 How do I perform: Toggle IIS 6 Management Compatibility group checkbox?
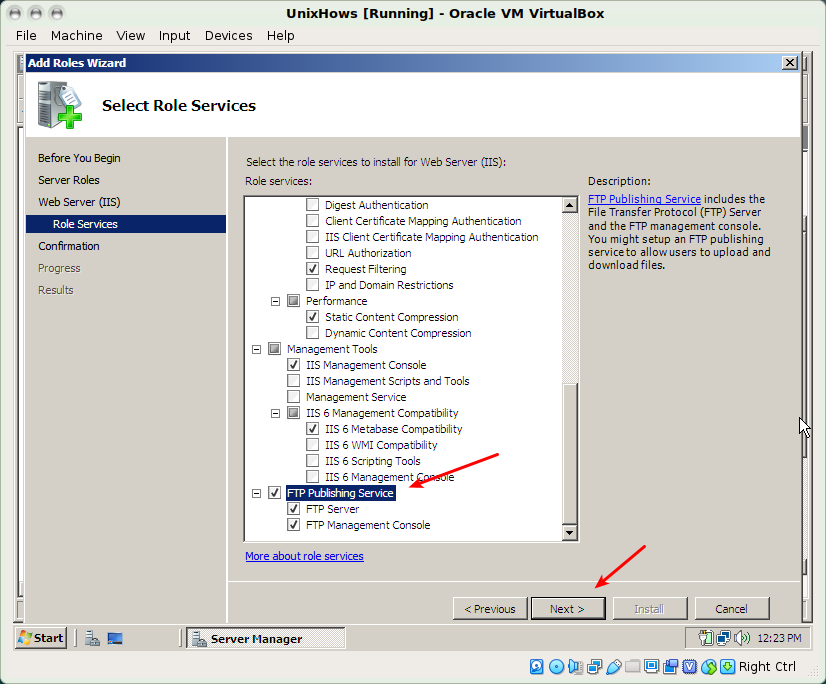[x=293, y=413]
